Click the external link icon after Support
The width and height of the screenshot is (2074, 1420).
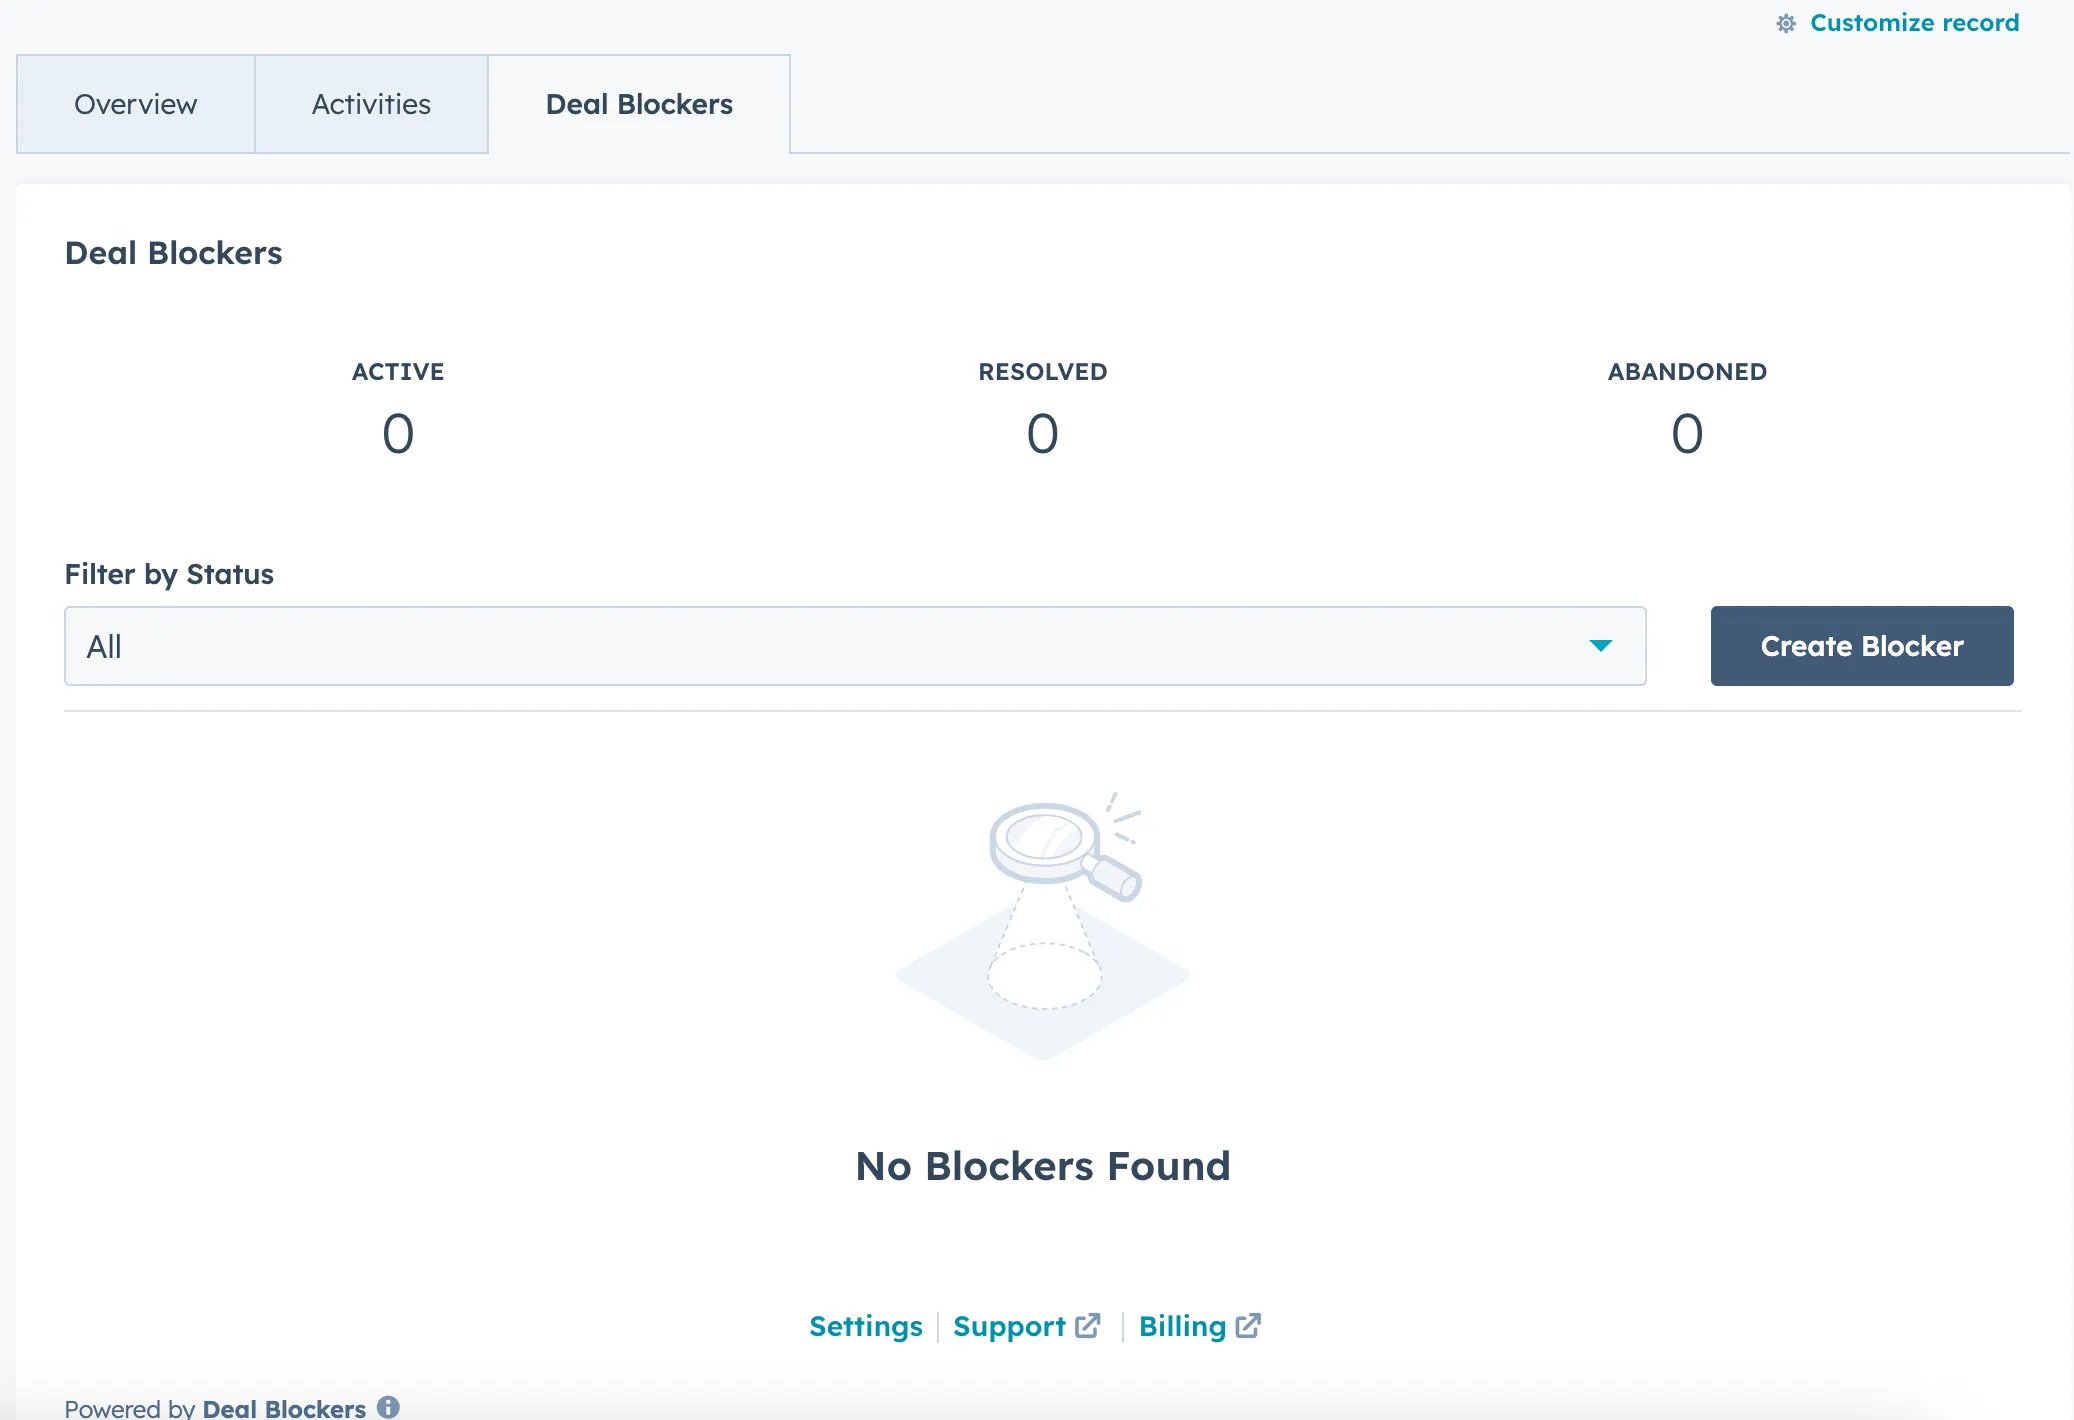coord(1088,1326)
